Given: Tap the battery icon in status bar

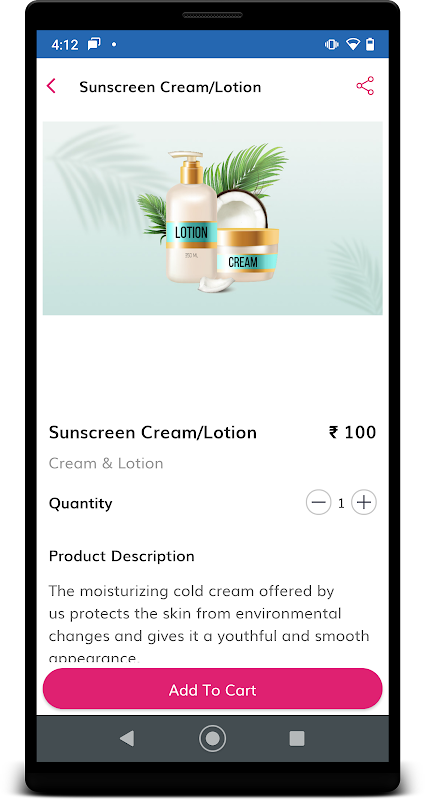Looking at the screenshot, I should pos(370,44).
